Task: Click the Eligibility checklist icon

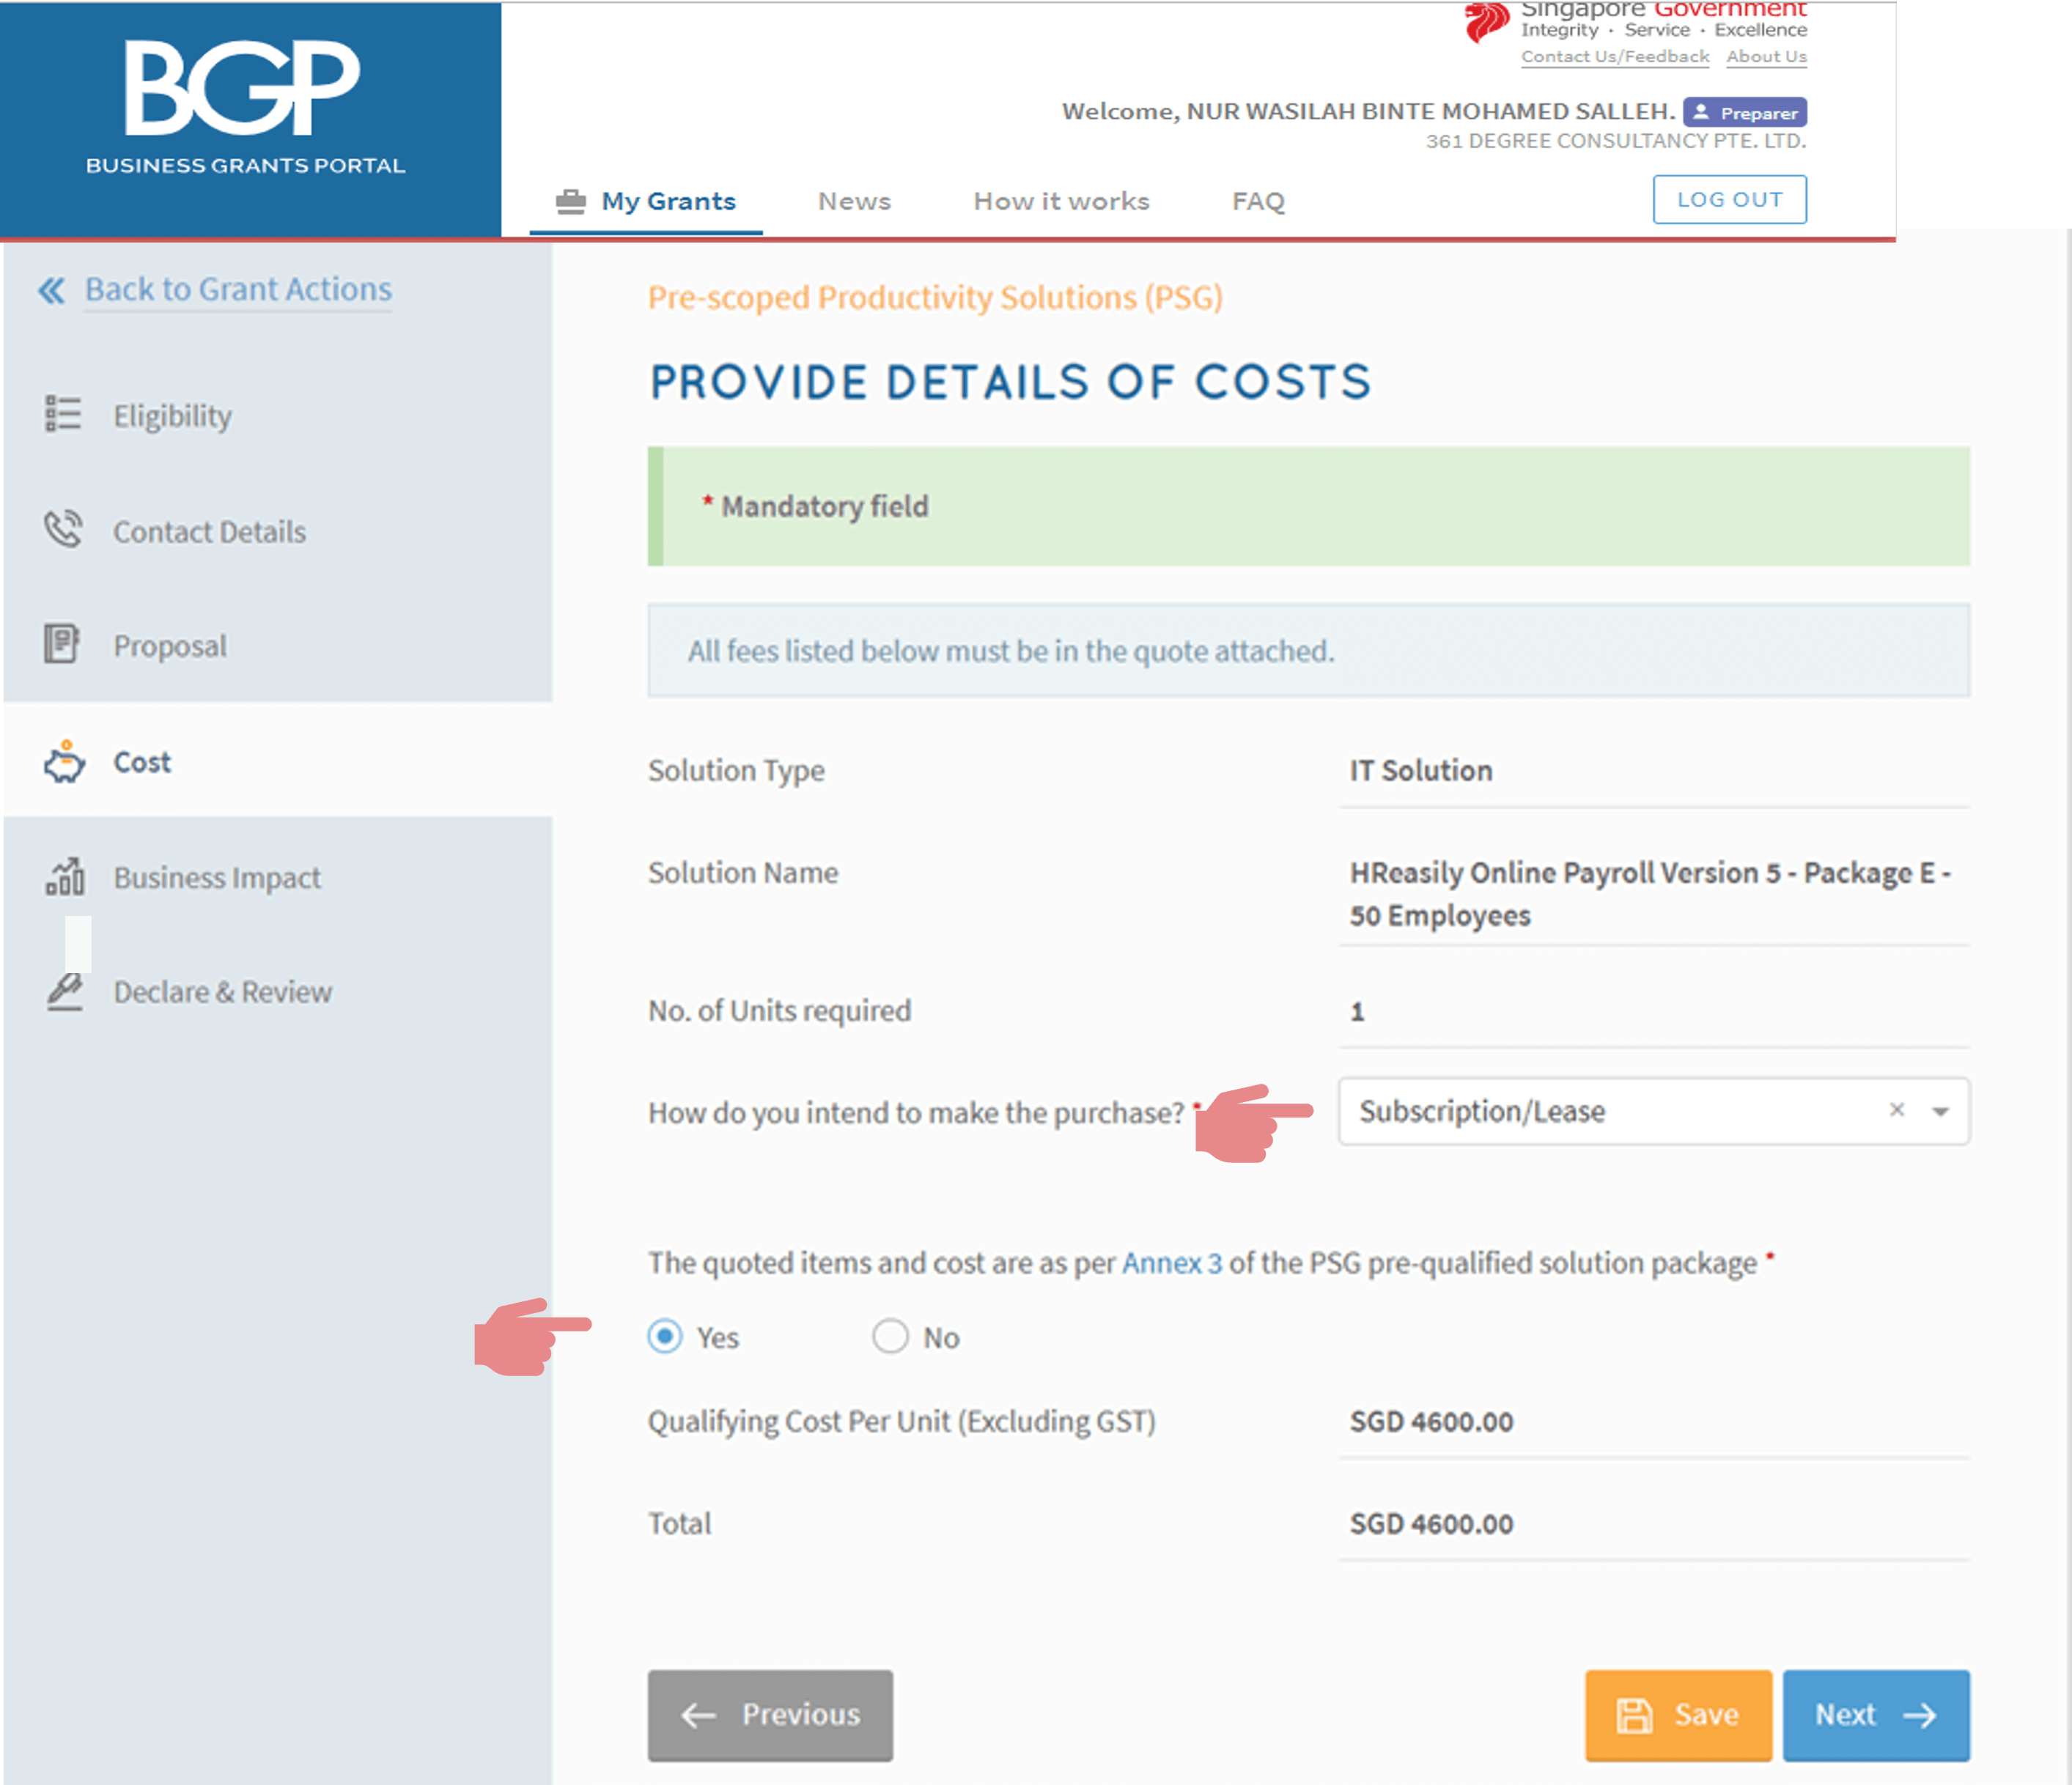Action: pos(62,413)
